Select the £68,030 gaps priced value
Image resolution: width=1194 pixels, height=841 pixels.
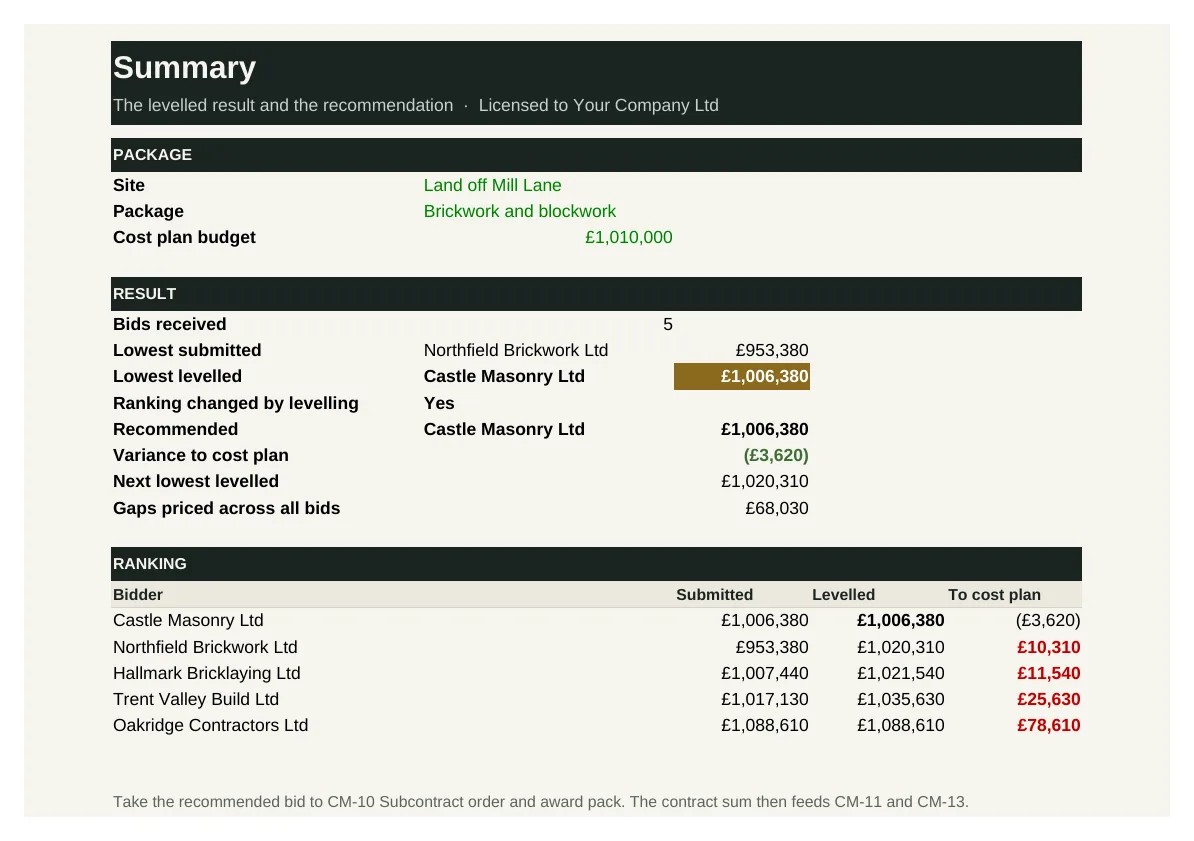(x=777, y=508)
